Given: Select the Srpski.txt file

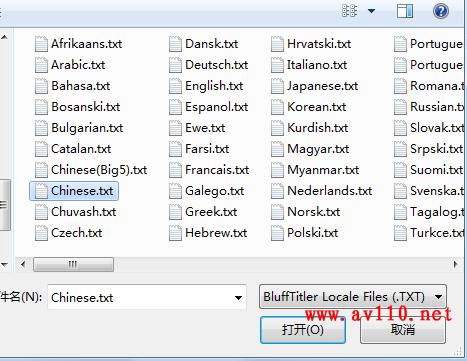Looking at the screenshot, I should click(429, 149).
